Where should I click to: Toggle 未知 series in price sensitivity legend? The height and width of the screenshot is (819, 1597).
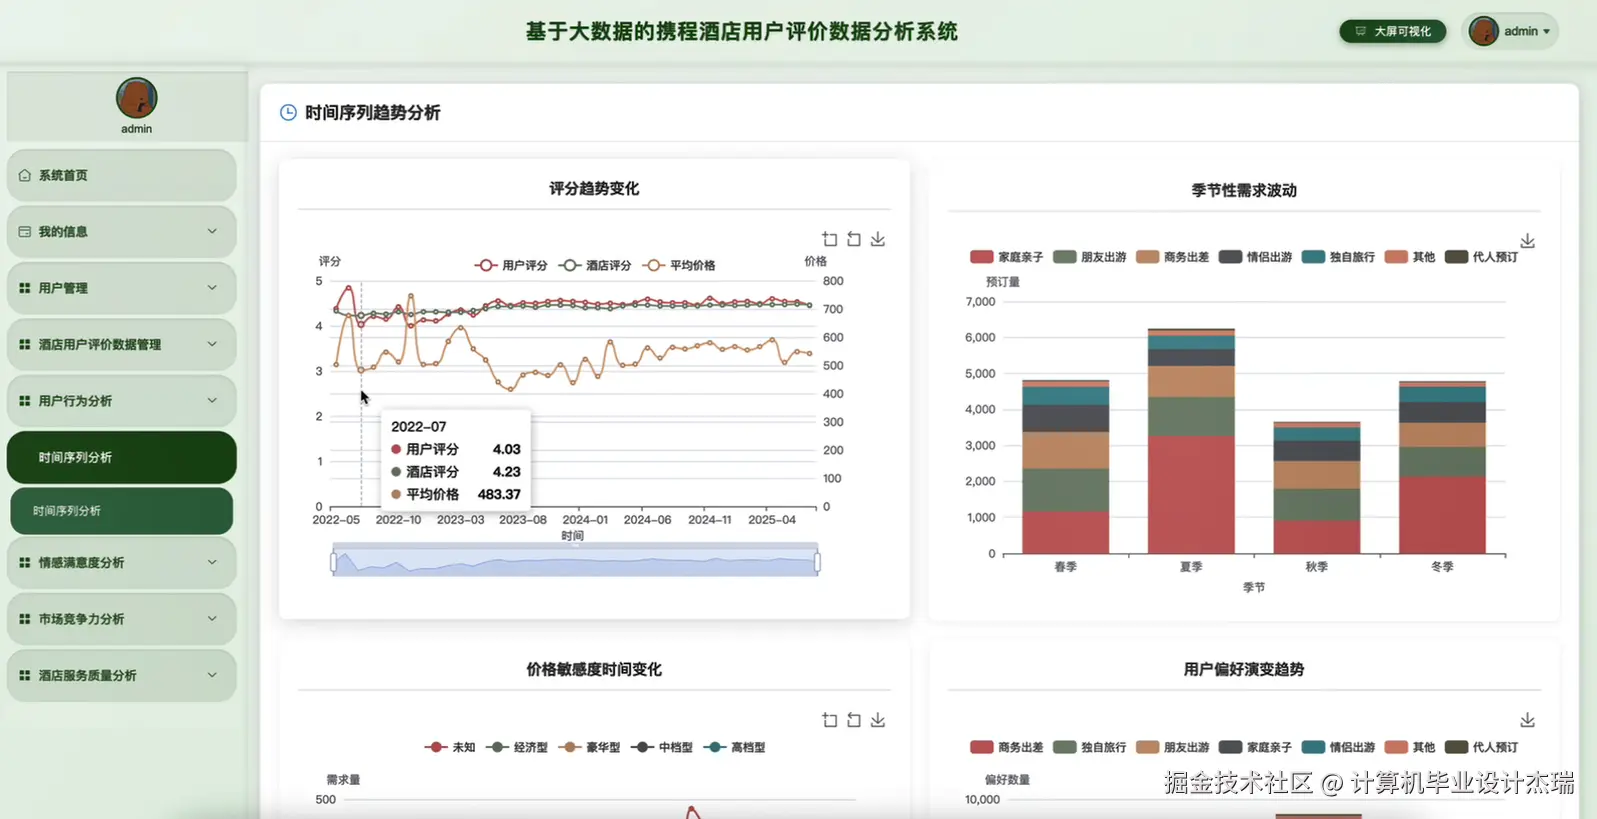click(x=450, y=747)
